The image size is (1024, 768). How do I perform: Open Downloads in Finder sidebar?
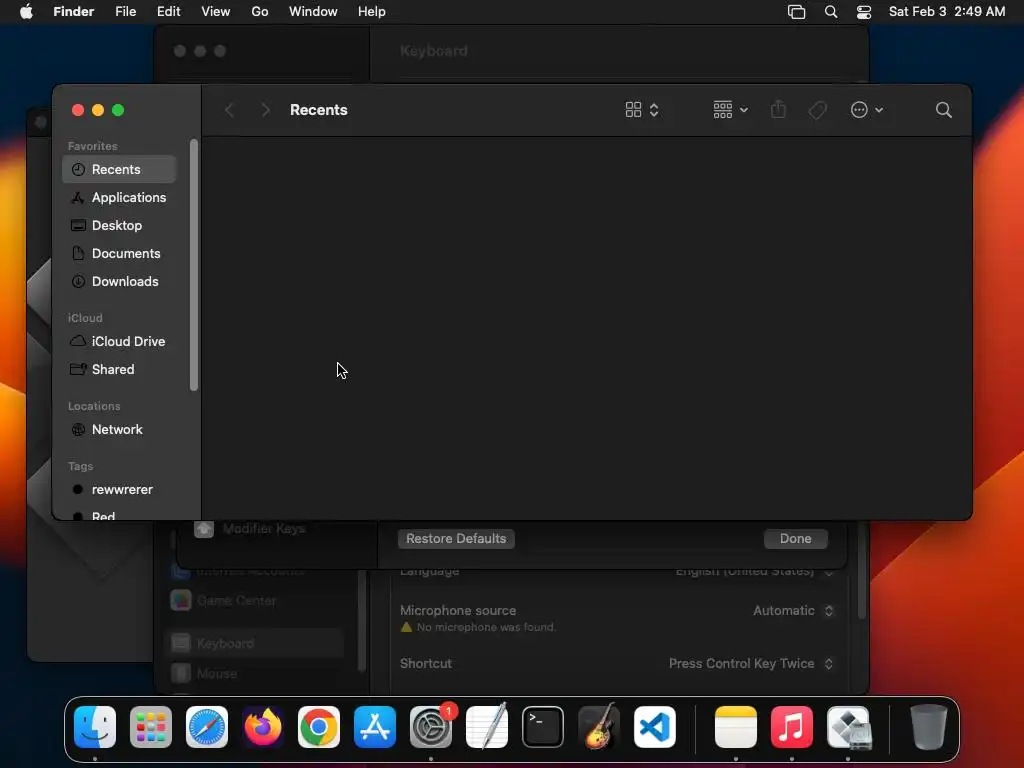(x=120, y=282)
